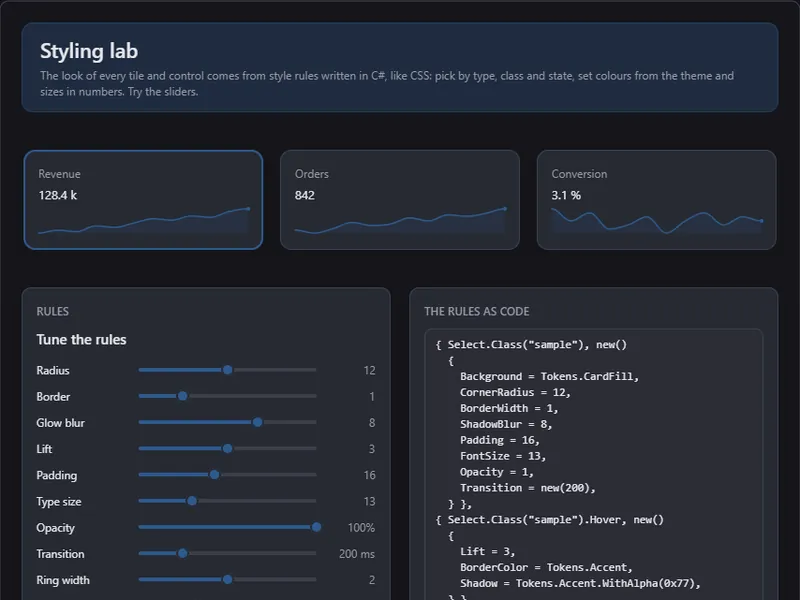
Task: Click the "3.1 %" conversion value
Action: tap(566, 195)
